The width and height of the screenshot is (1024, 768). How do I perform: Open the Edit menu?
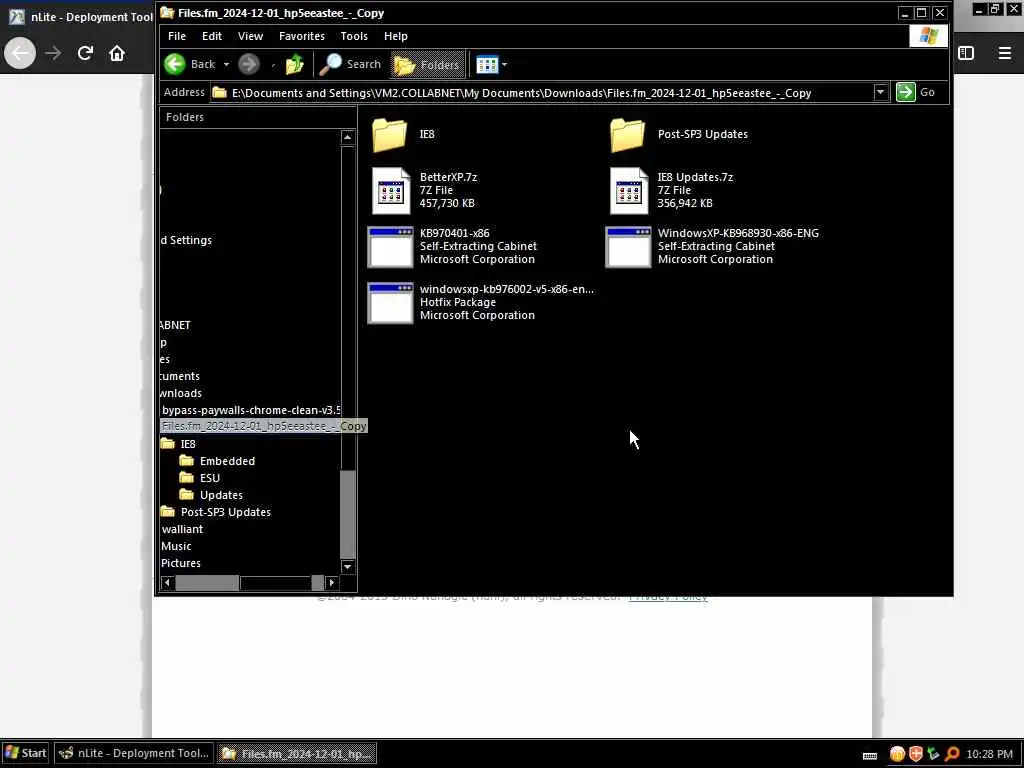pyautogui.click(x=212, y=36)
